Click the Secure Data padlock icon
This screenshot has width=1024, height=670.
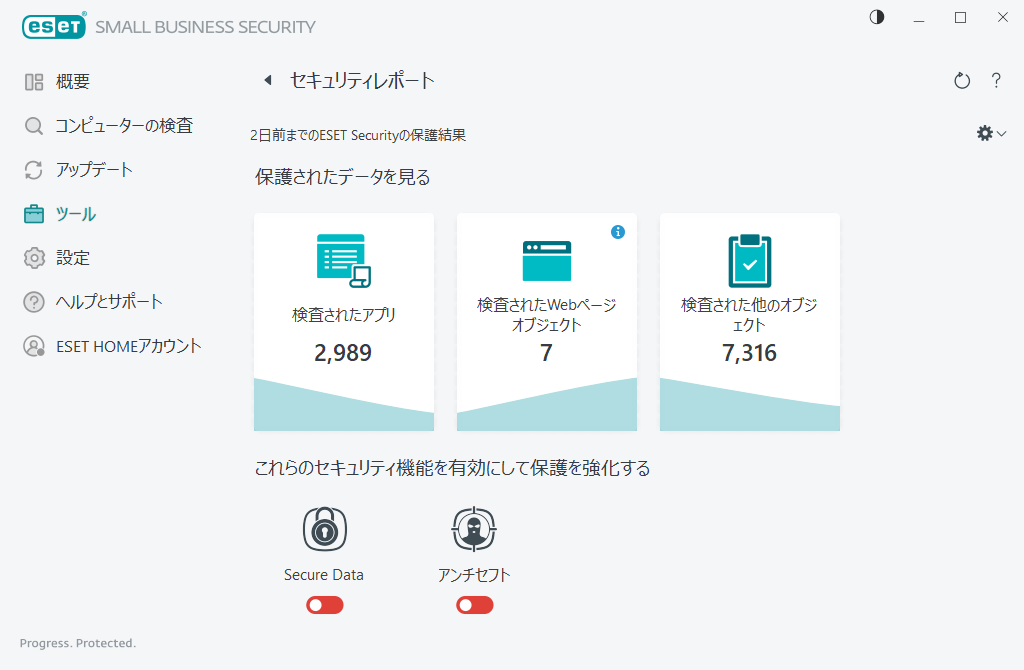[324, 529]
